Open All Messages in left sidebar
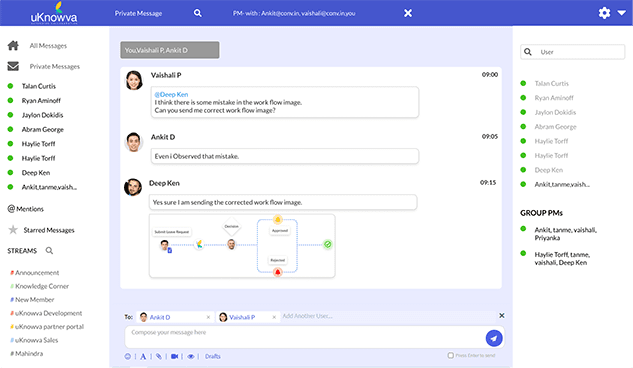This screenshot has width=633, height=368. (48, 46)
